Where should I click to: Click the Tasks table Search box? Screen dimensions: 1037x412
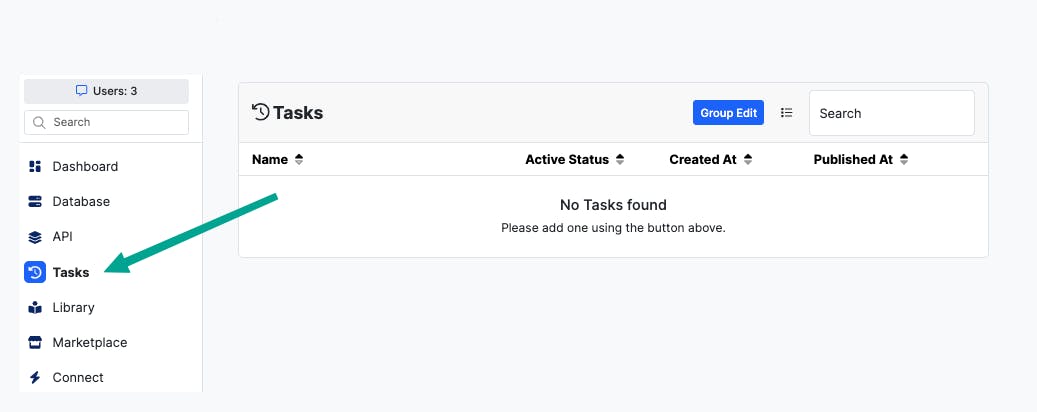(891, 113)
